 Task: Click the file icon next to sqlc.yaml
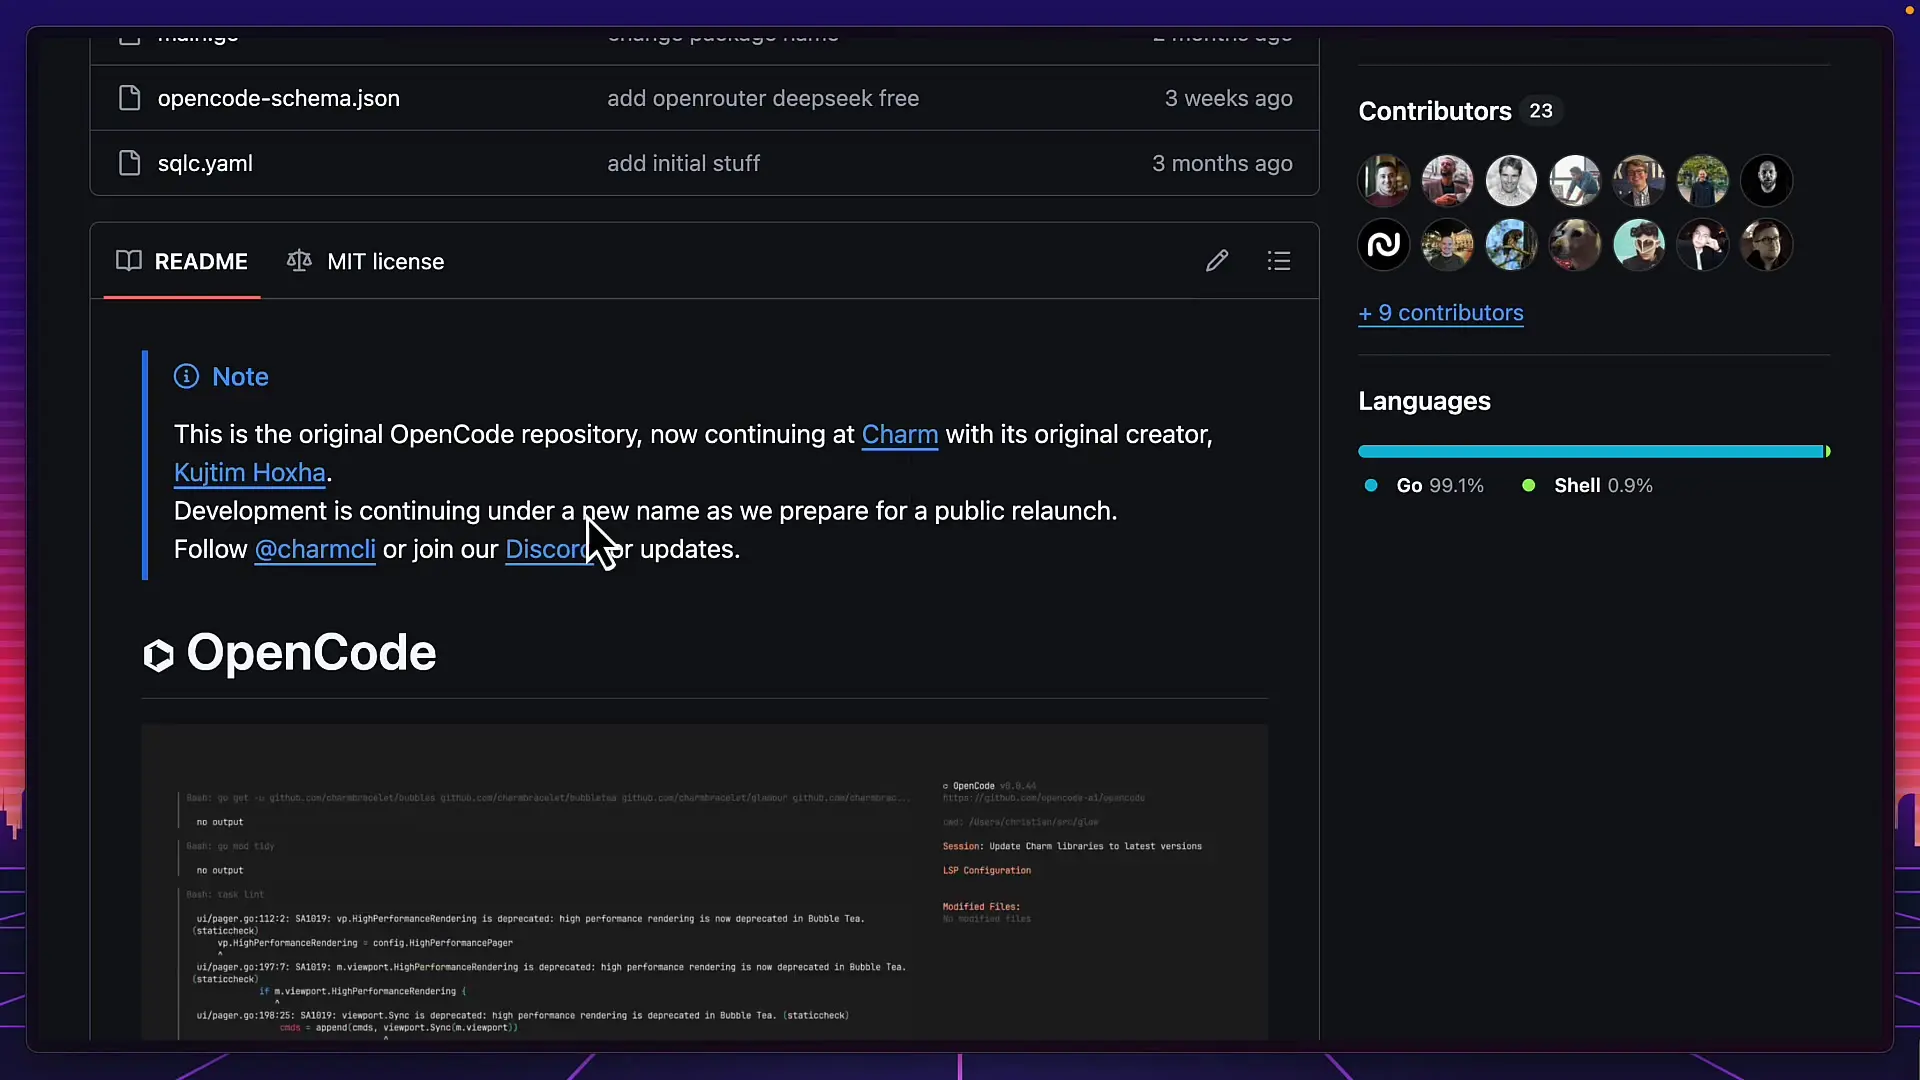coord(129,163)
